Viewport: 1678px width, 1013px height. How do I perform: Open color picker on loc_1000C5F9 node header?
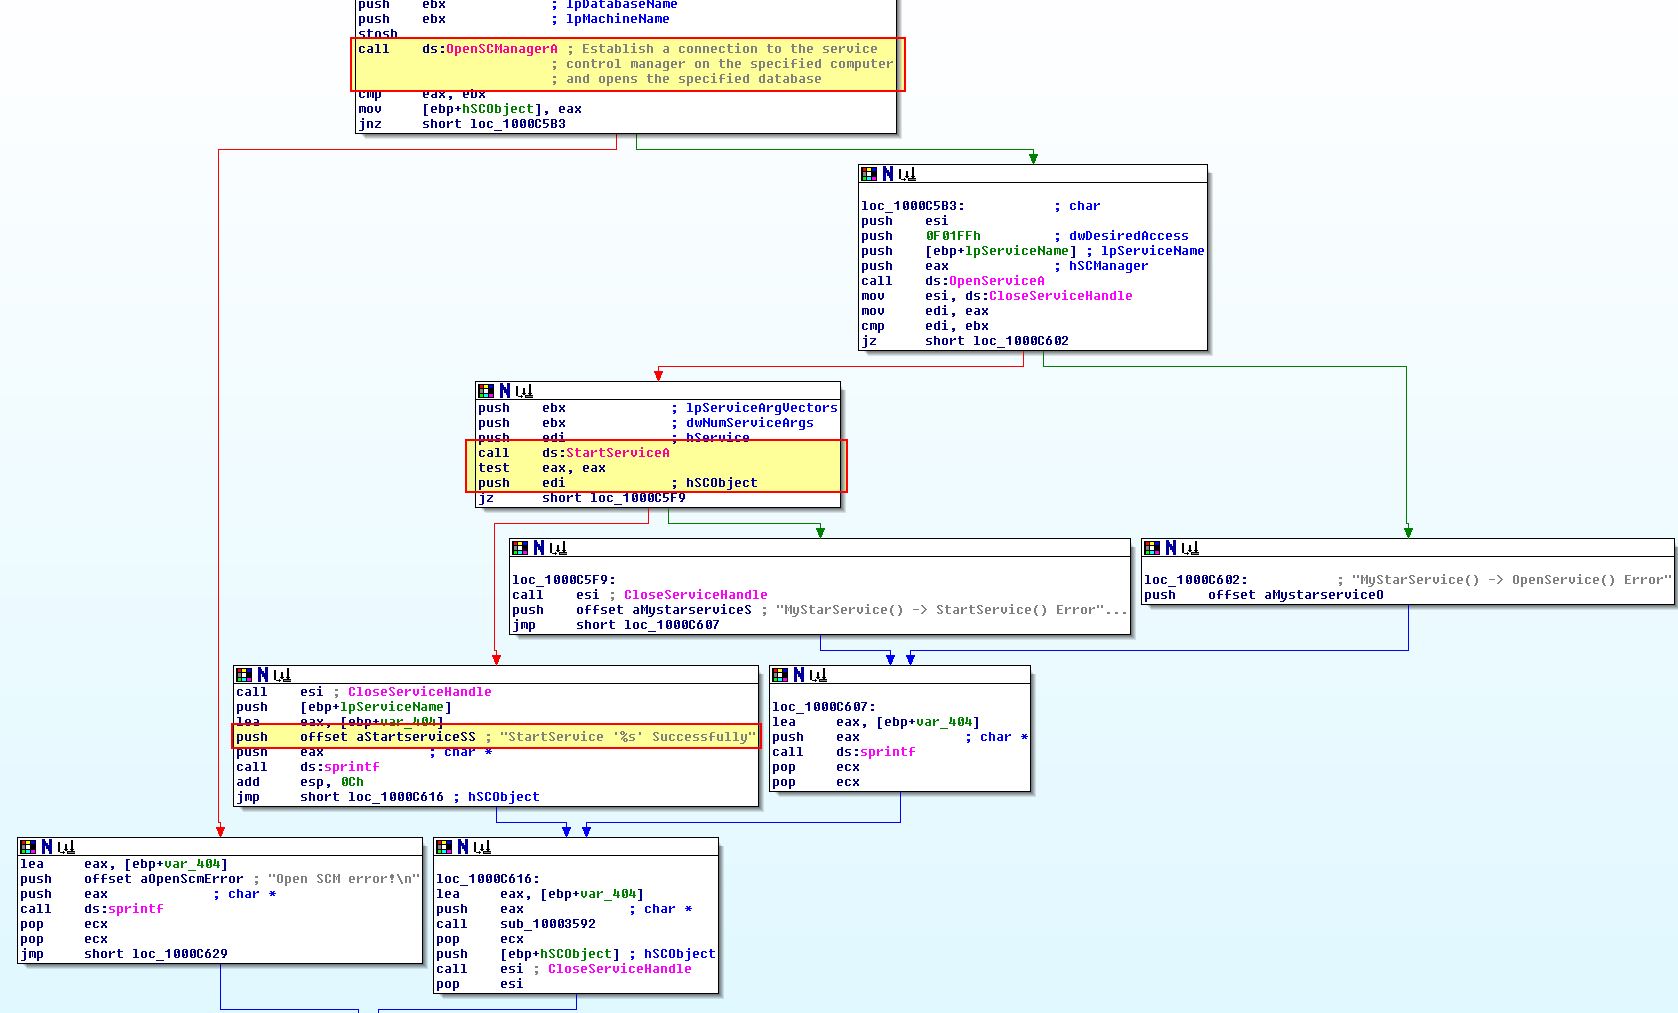coord(520,548)
